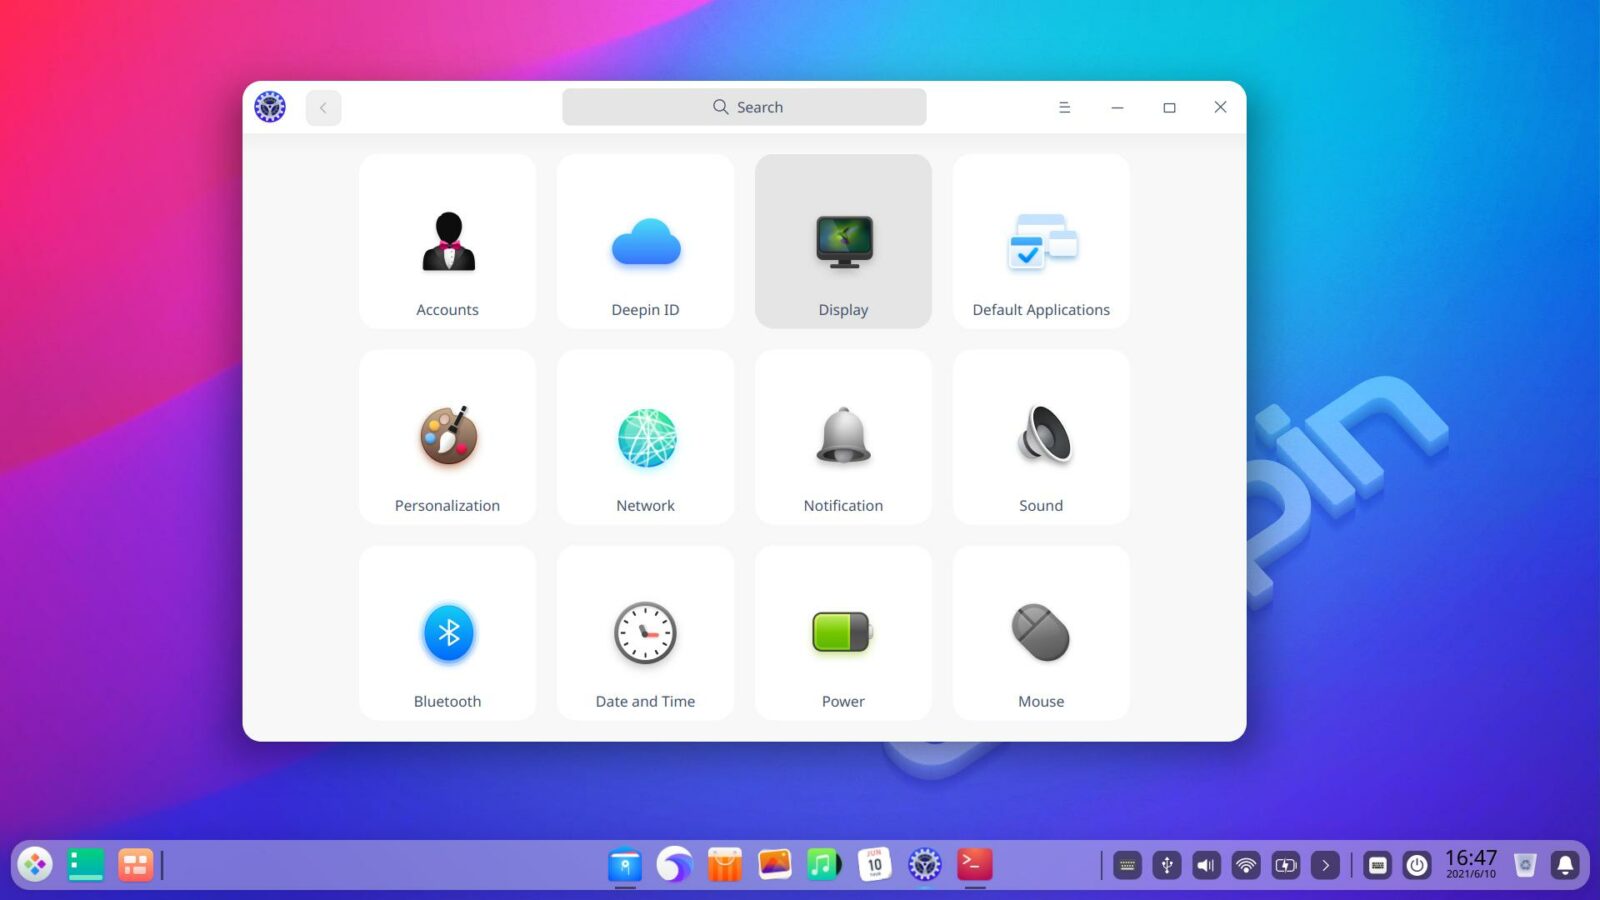Open Default Applications settings
The width and height of the screenshot is (1600, 900).
point(1041,240)
